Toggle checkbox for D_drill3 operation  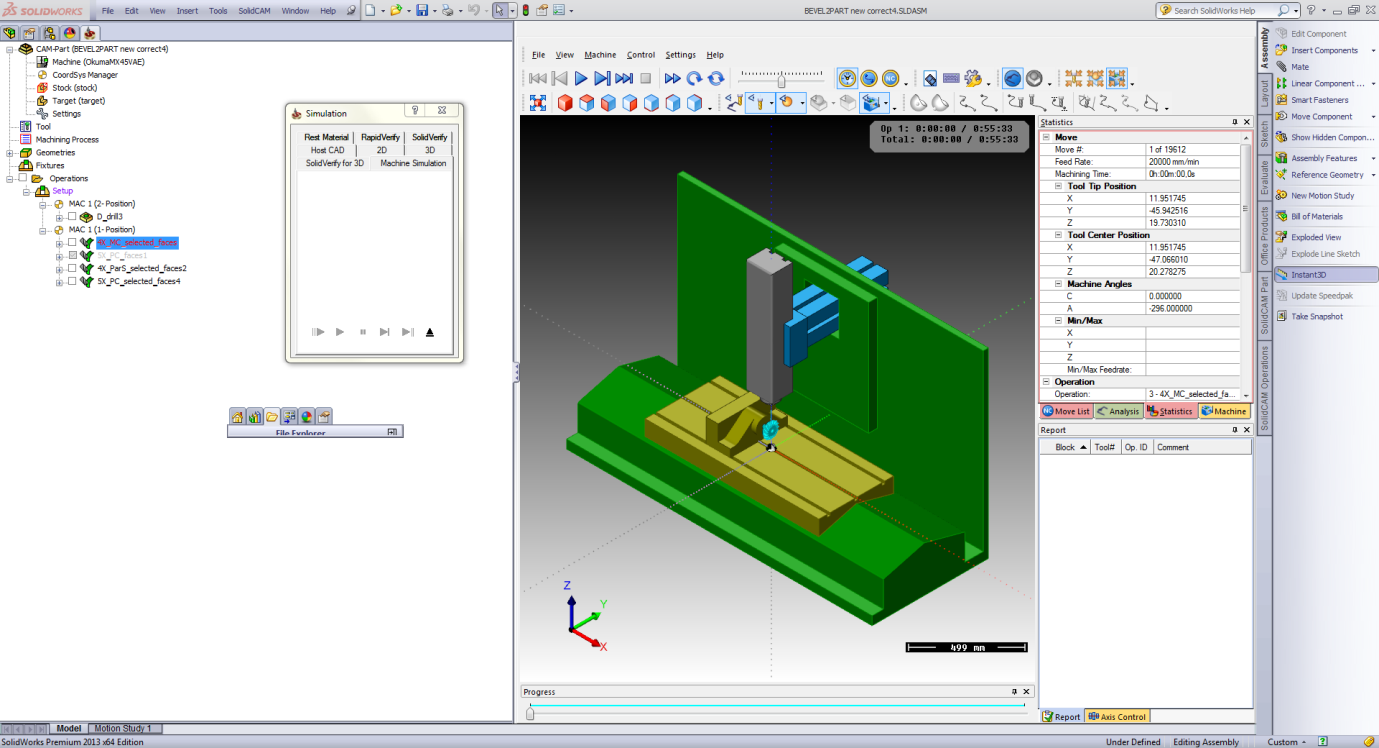point(72,216)
